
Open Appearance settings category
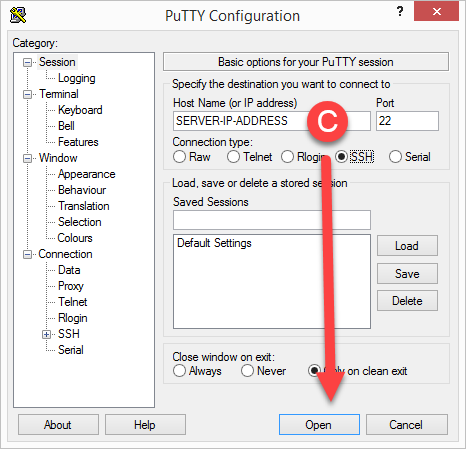coord(87,174)
